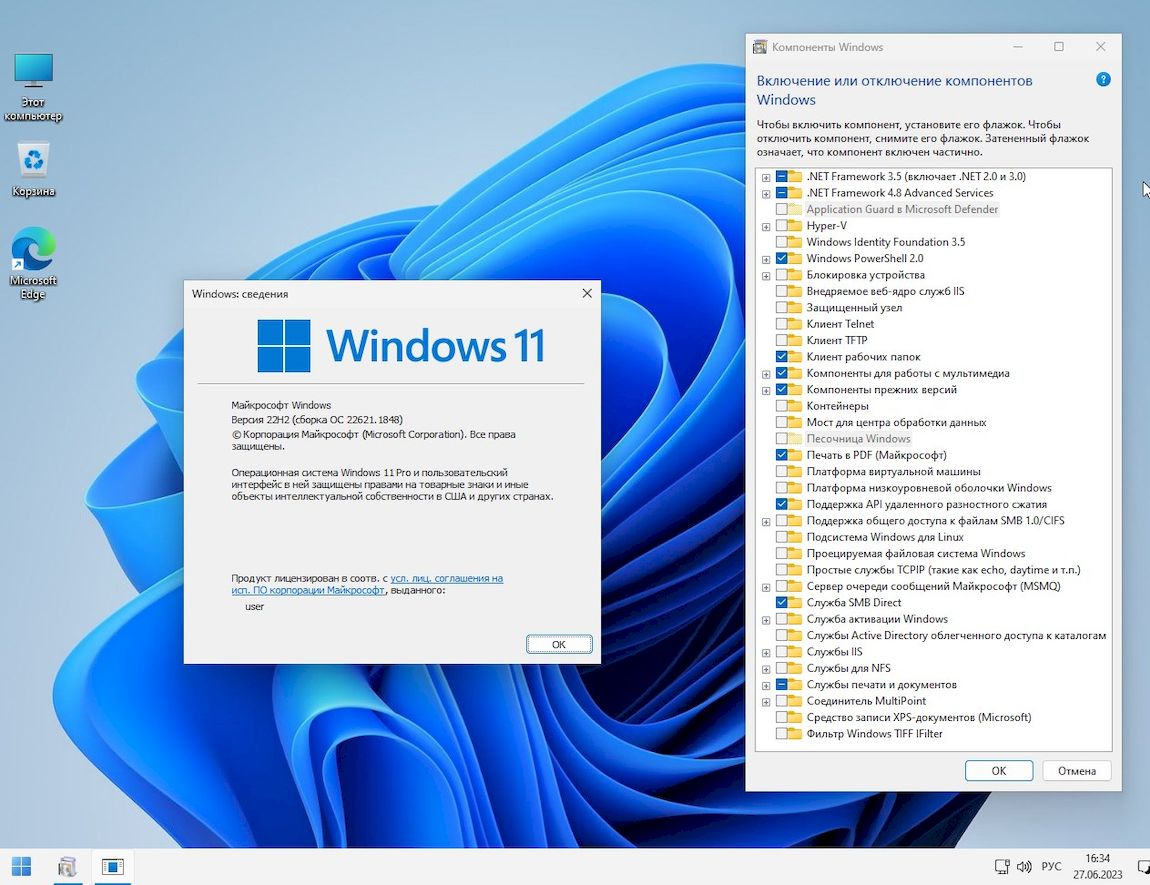
Task: Expand Компоненты для работы с мультимедиа
Action: tap(766, 374)
